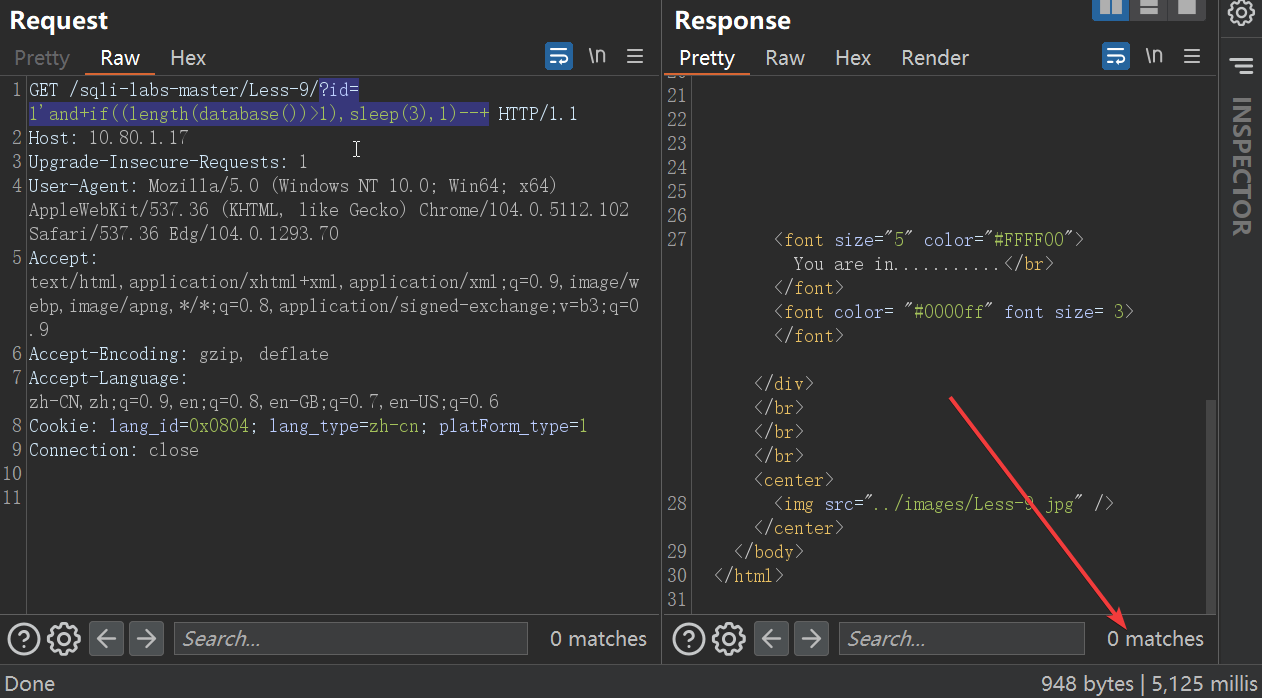Select vertical top-bottom split layout
This screenshot has width=1262, height=698.
1149,8
